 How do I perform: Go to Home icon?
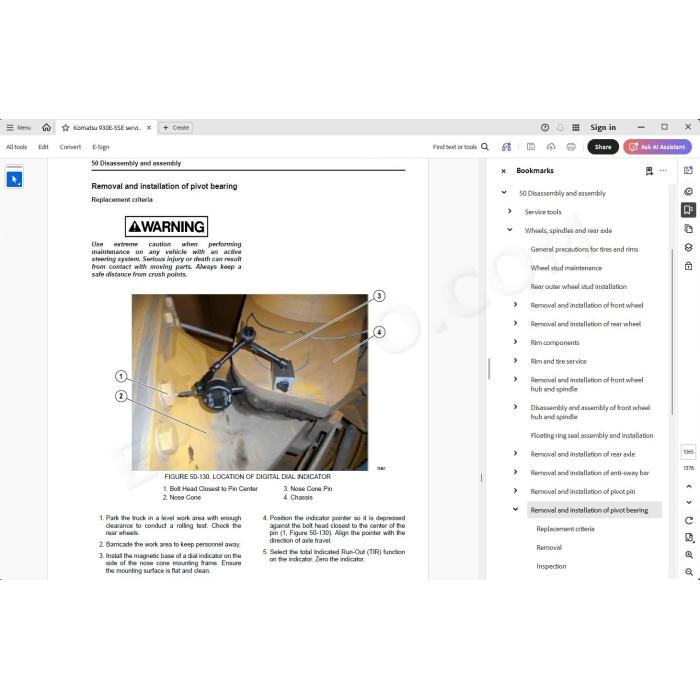pyautogui.click(x=46, y=128)
